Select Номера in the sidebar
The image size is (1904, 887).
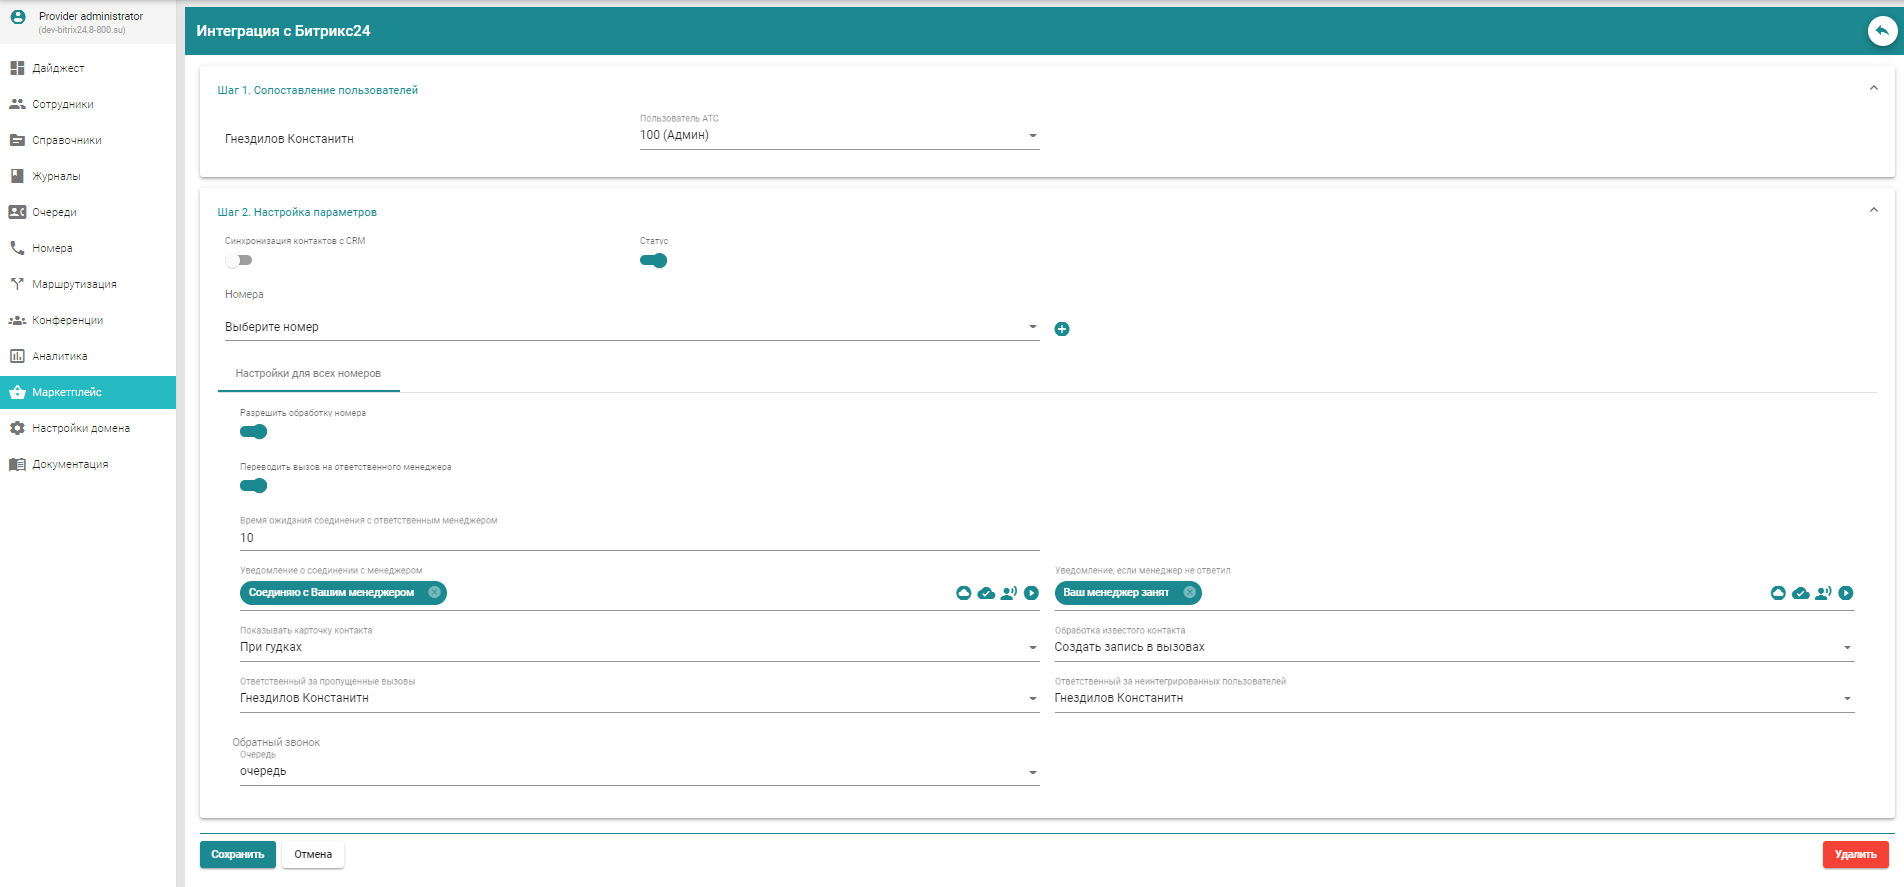88,248
